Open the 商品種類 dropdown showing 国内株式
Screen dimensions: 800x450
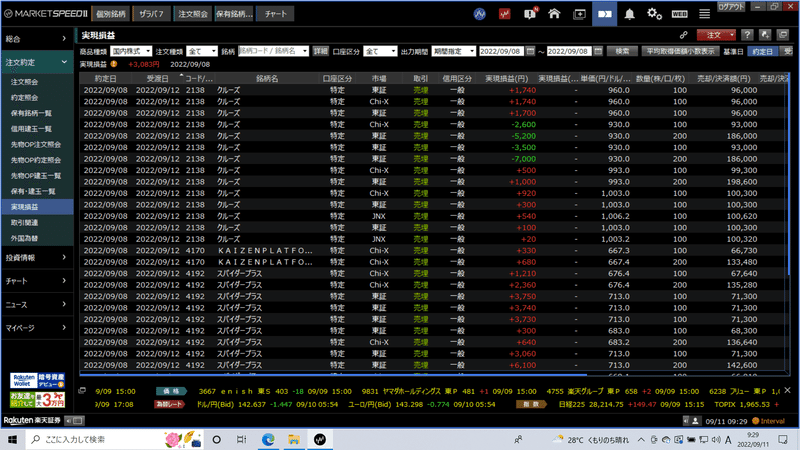(x=131, y=51)
